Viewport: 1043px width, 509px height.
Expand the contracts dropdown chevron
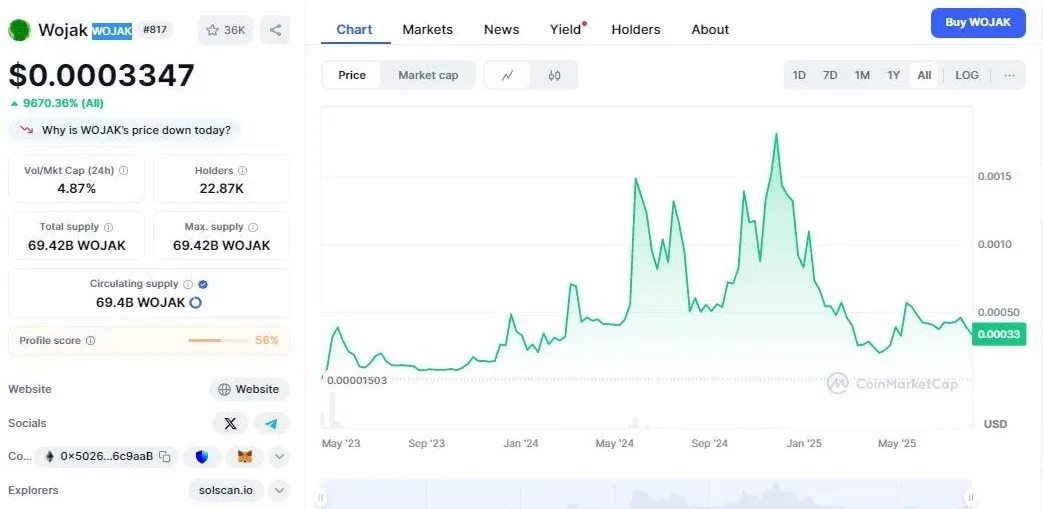tap(279, 456)
